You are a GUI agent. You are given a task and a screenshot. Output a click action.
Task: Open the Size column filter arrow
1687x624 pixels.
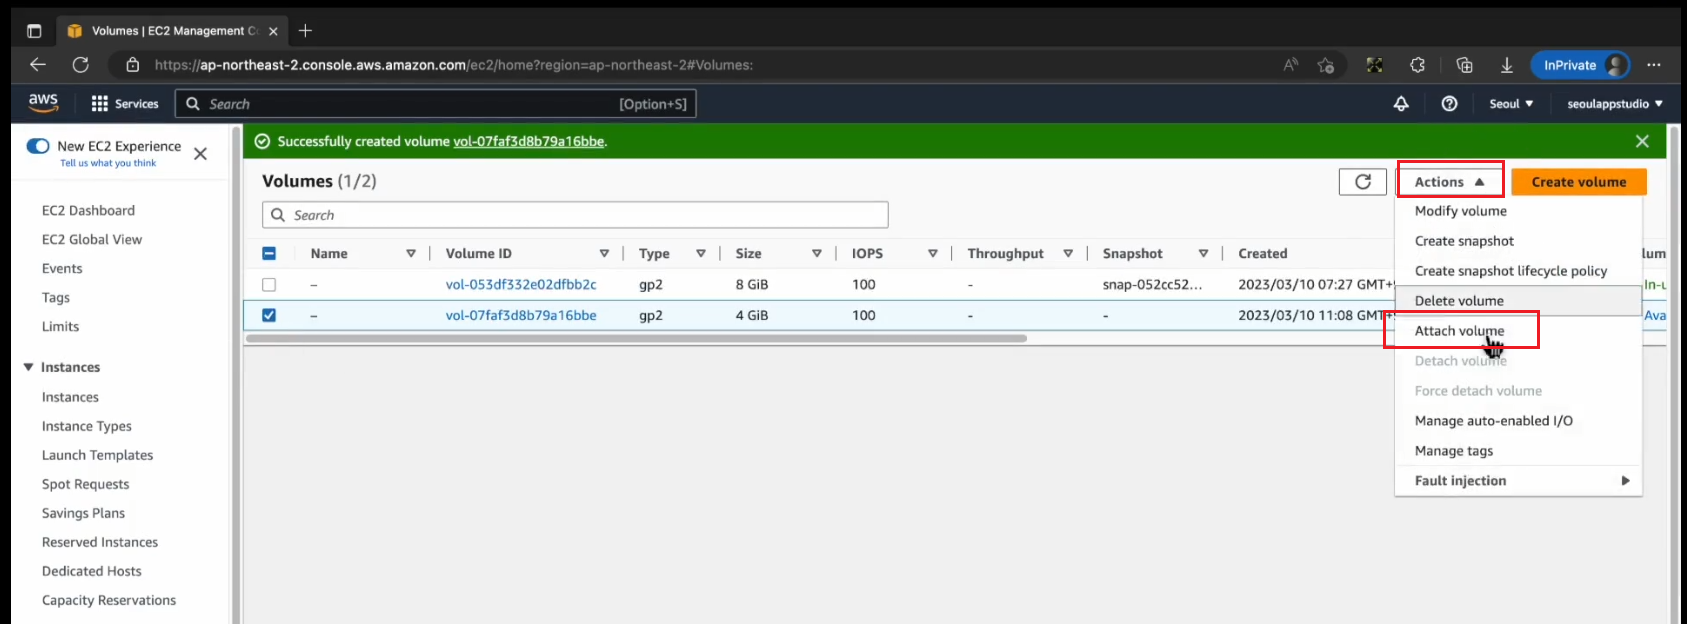[x=817, y=254]
